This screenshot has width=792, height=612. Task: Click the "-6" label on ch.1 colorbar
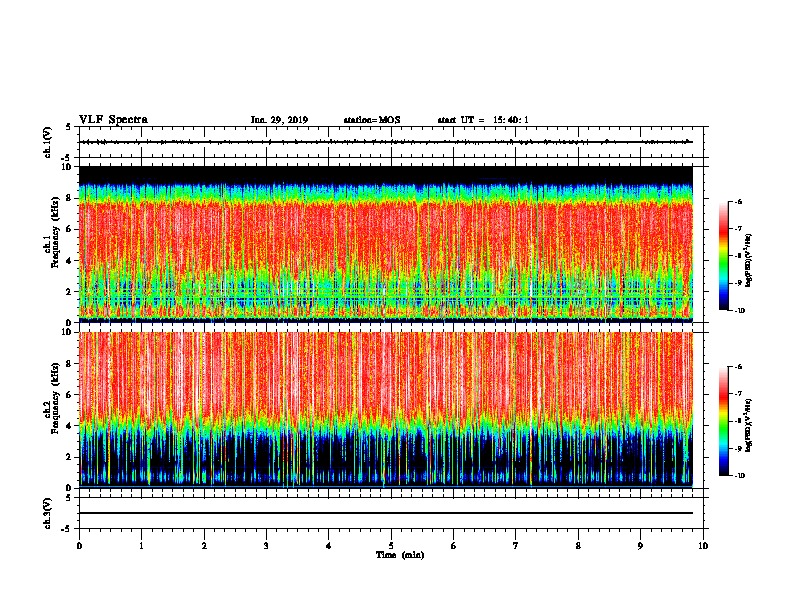(738, 201)
